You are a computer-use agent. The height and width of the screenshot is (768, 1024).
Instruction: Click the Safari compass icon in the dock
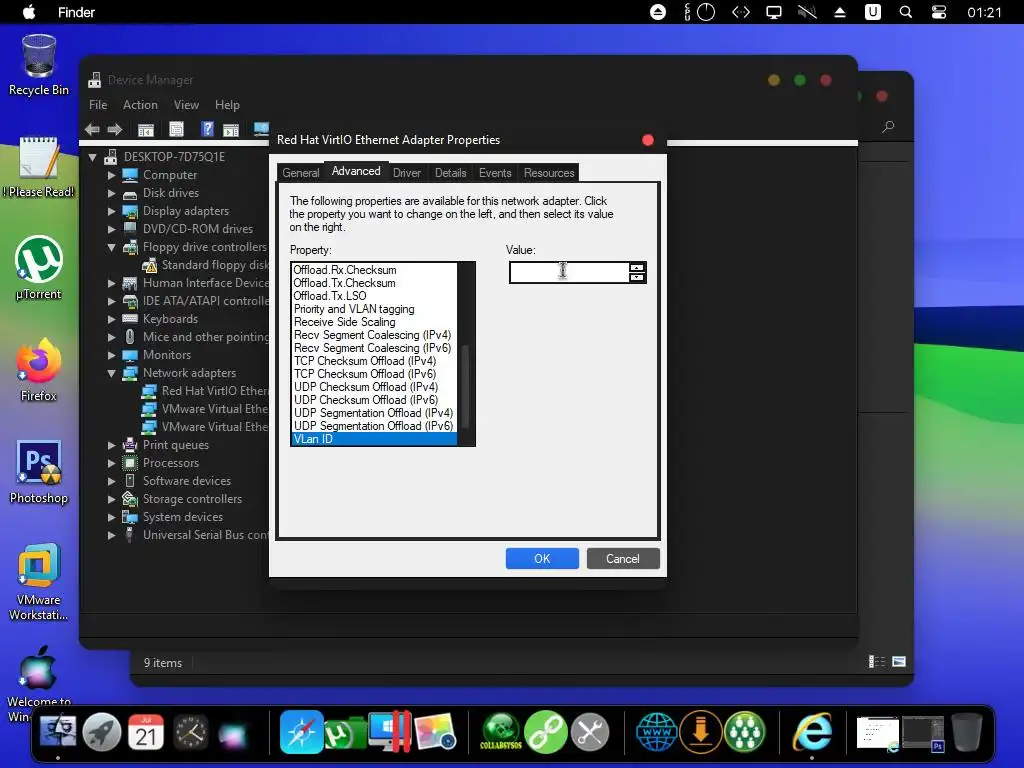click(302, 732)
